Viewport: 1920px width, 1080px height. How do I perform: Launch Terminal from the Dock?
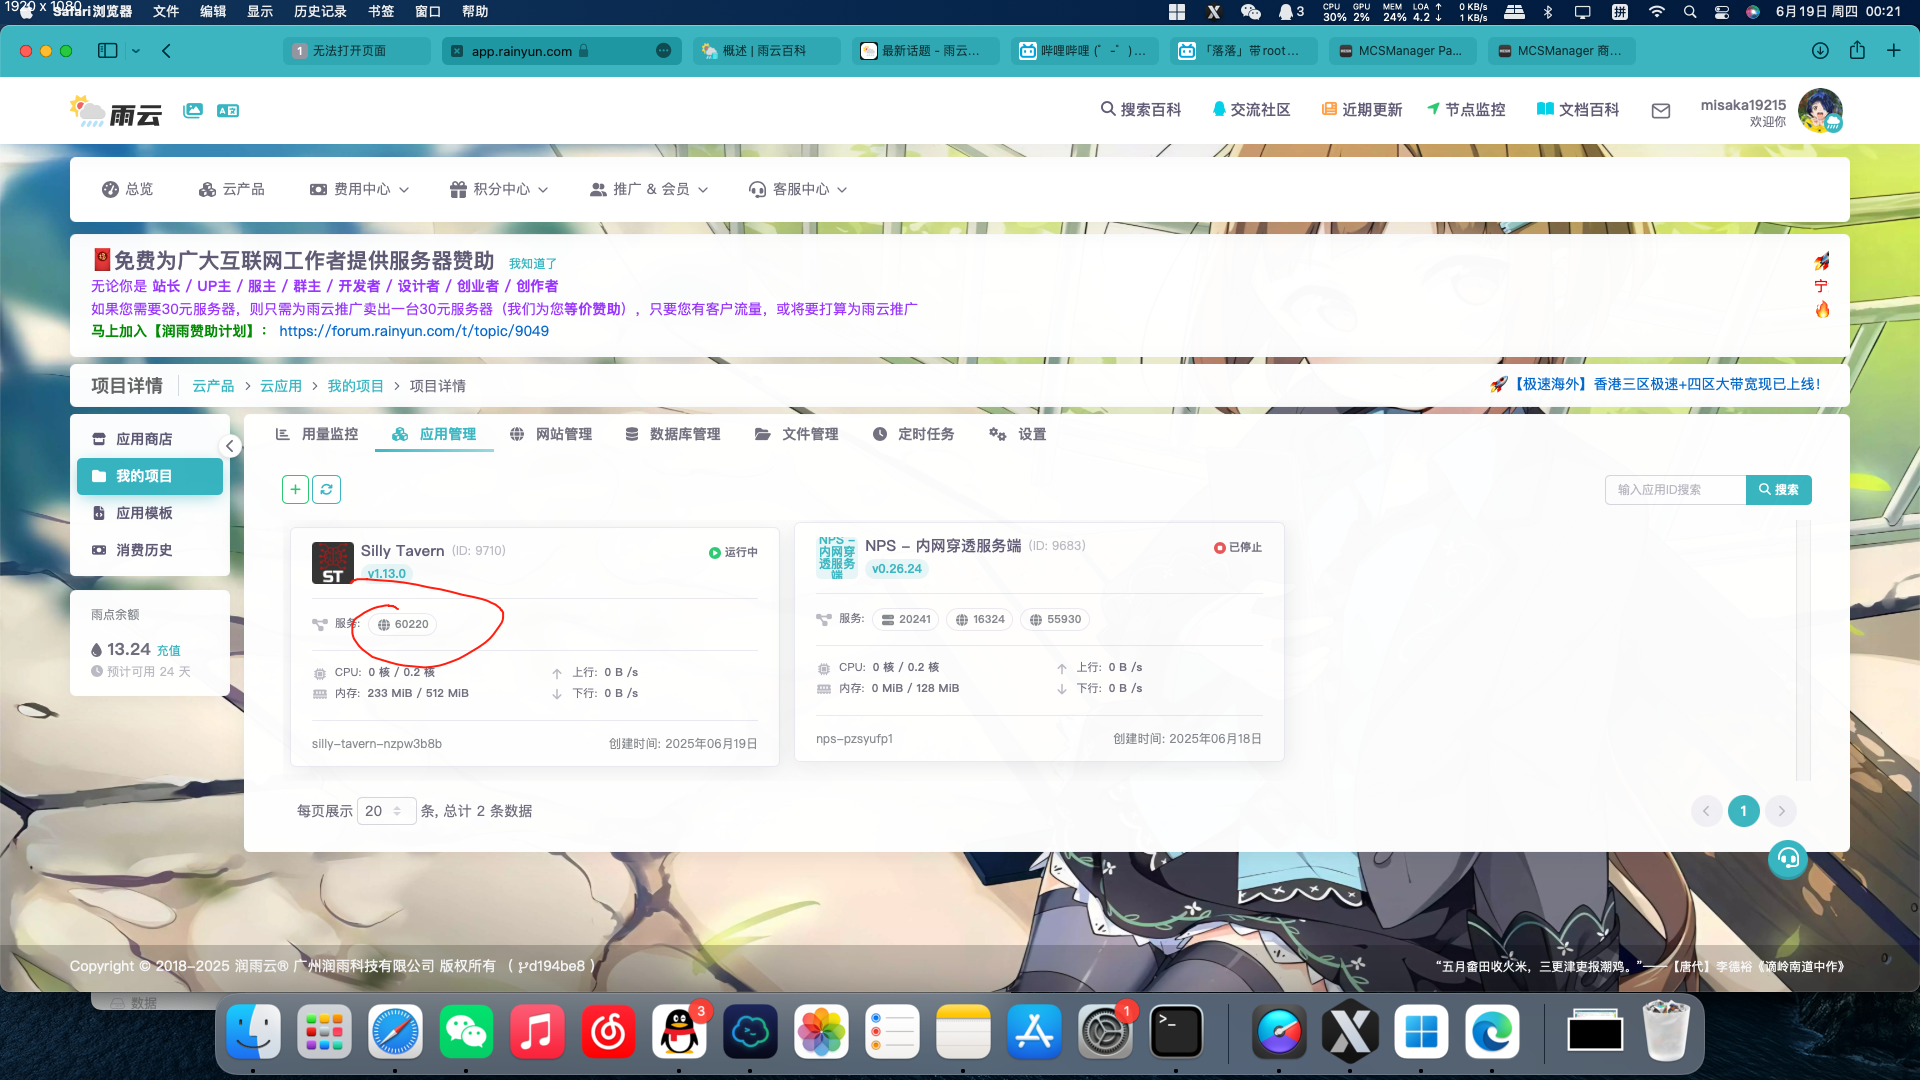[1176, 1032]
